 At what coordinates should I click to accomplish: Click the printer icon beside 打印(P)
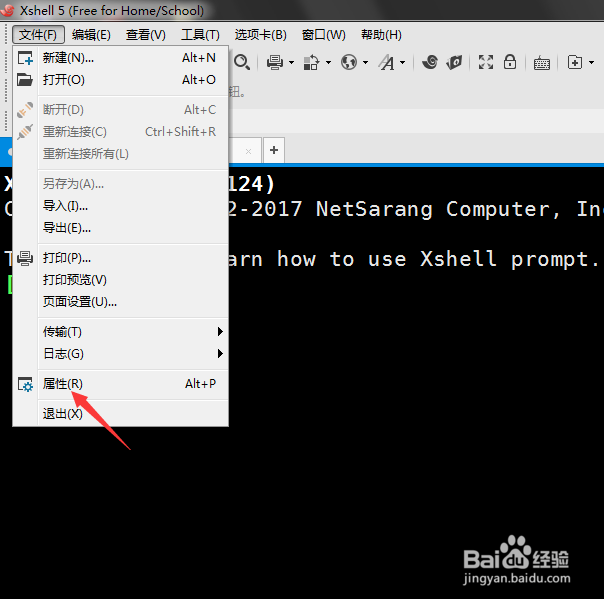25,258
